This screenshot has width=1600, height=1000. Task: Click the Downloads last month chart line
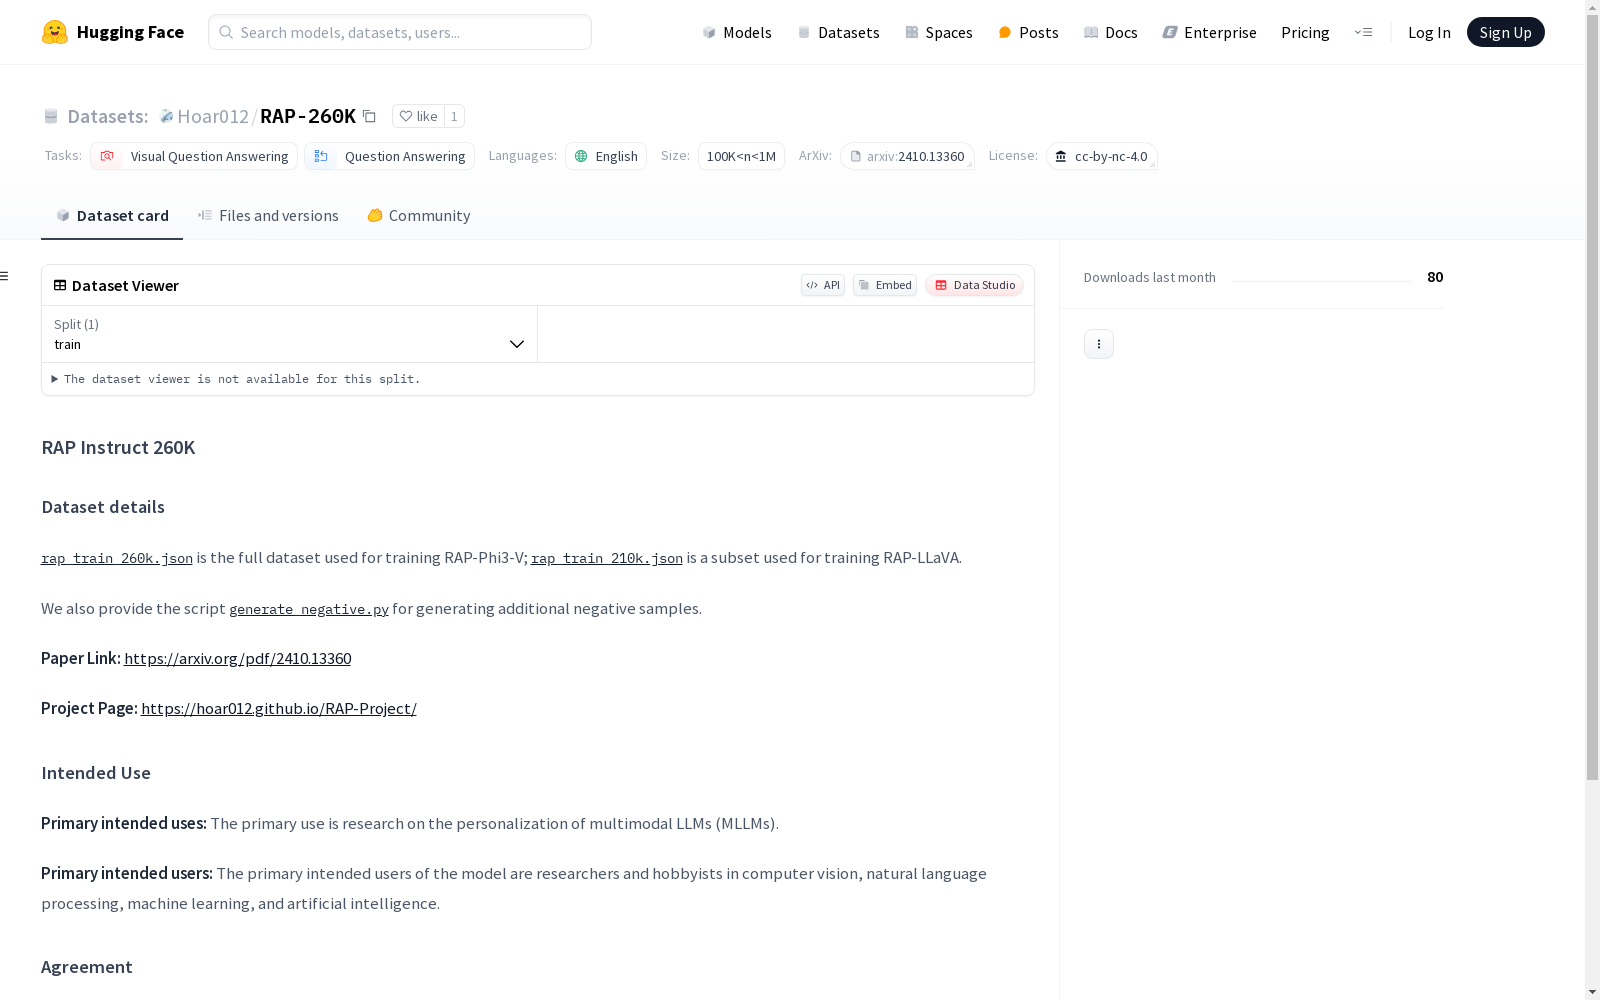[1321, 280]
